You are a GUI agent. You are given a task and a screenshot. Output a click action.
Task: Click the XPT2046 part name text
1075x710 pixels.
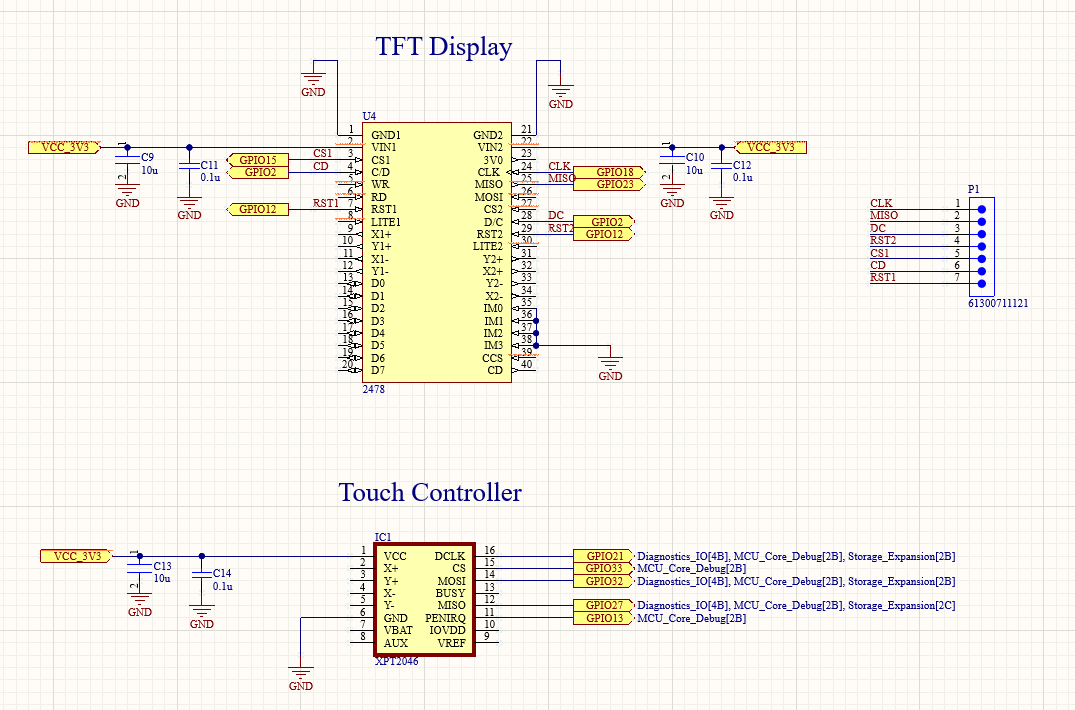396,661
